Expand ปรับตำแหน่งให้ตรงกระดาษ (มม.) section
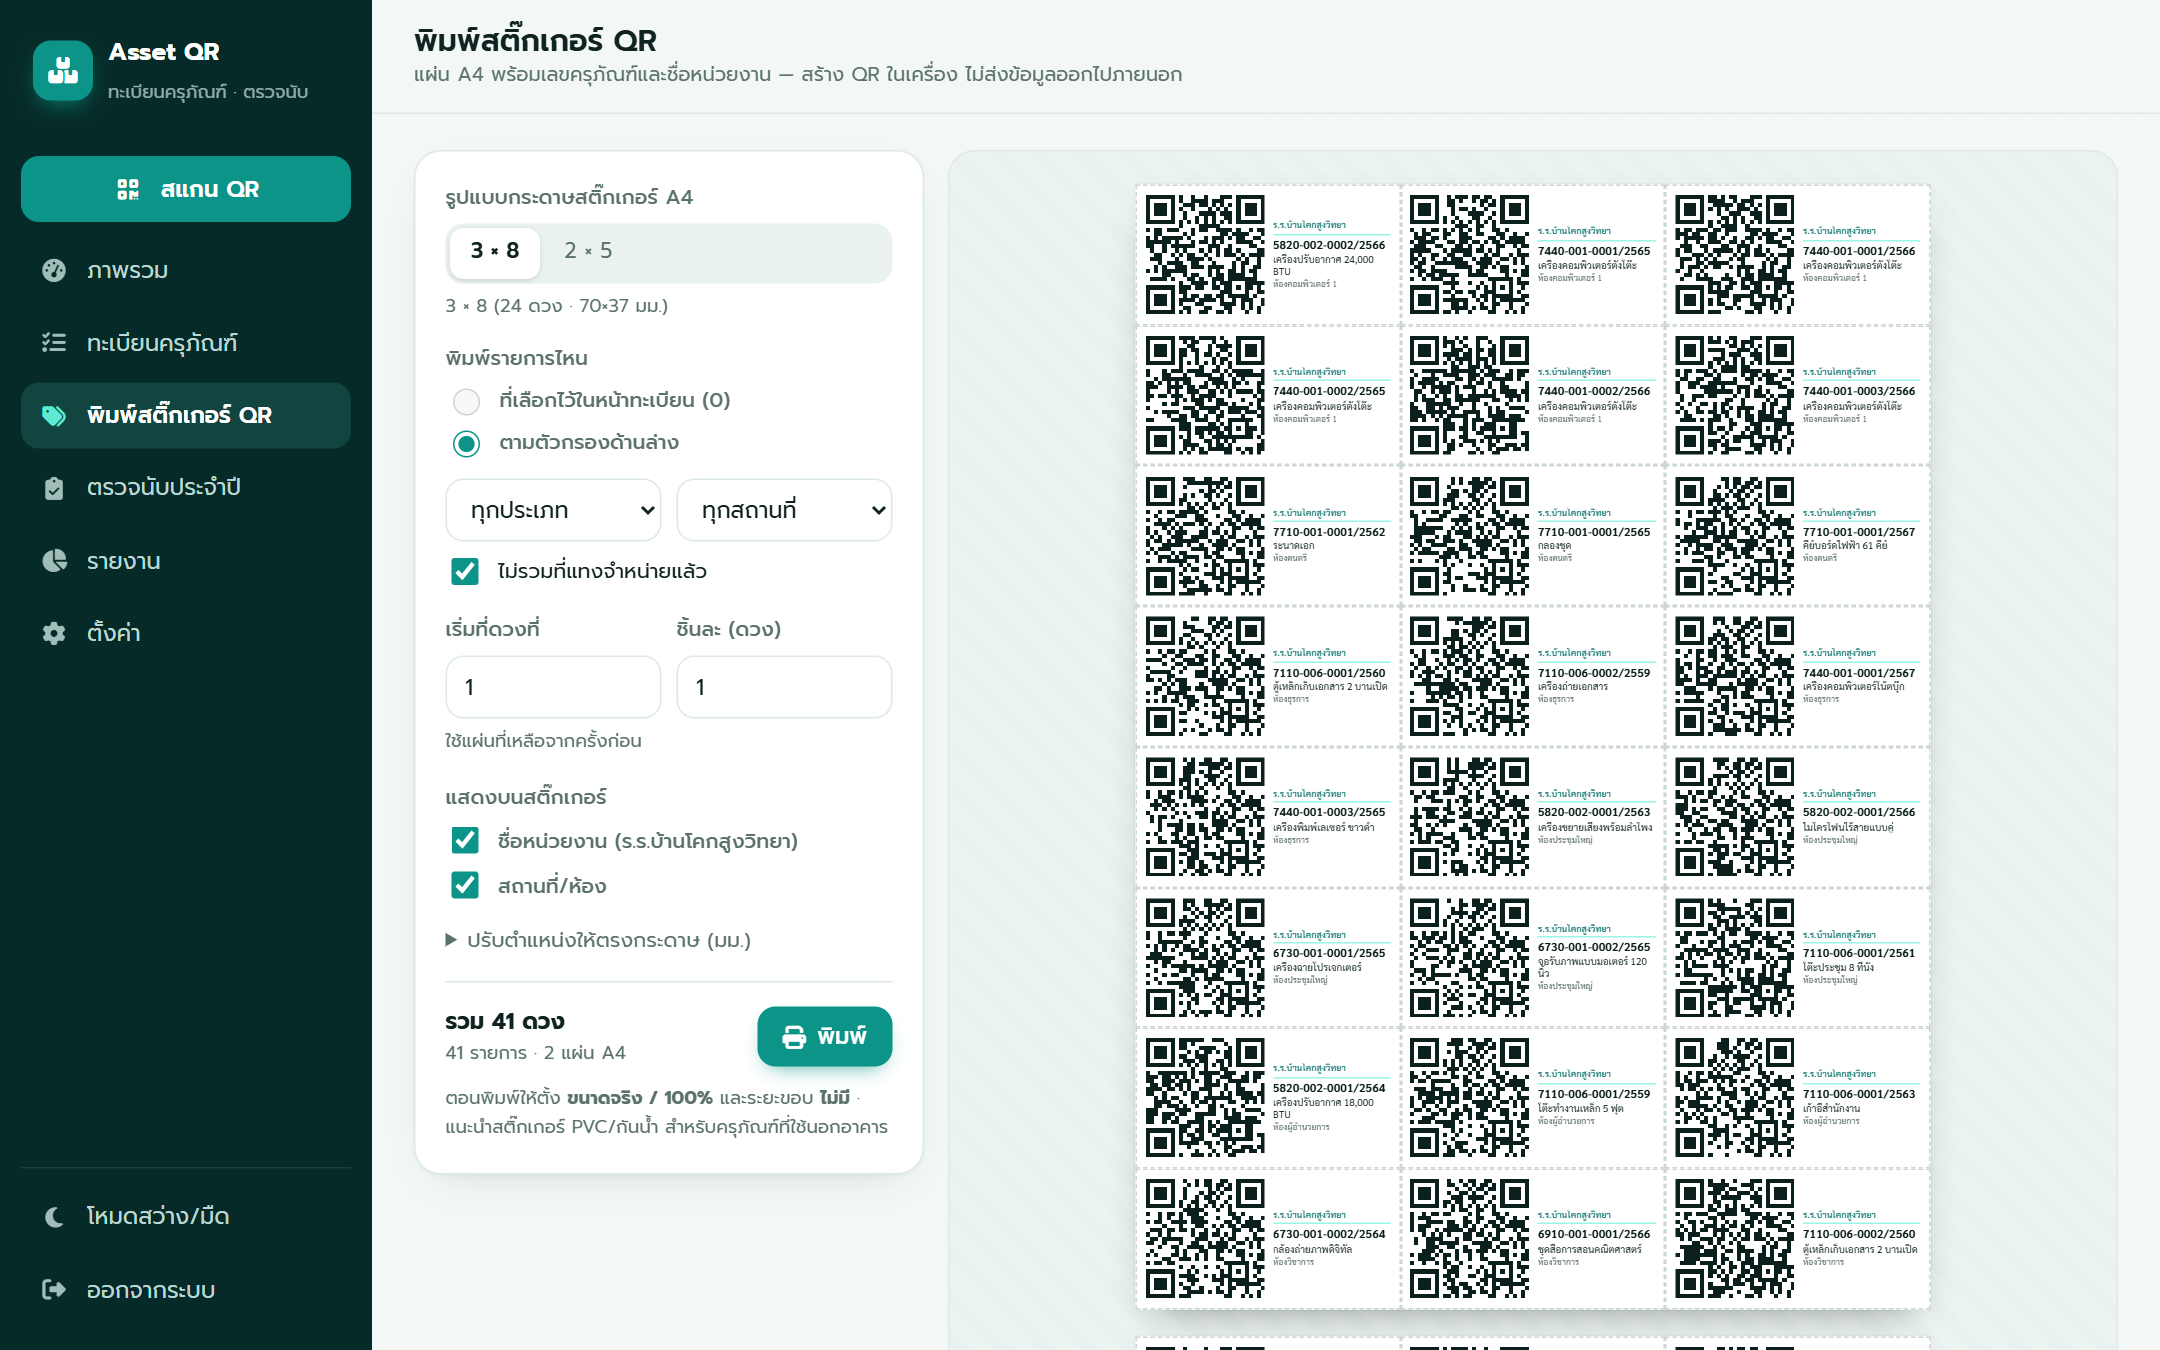The height and width of the screenshot is (1350, 2160). pyautogui.click(x=598, y=940)
